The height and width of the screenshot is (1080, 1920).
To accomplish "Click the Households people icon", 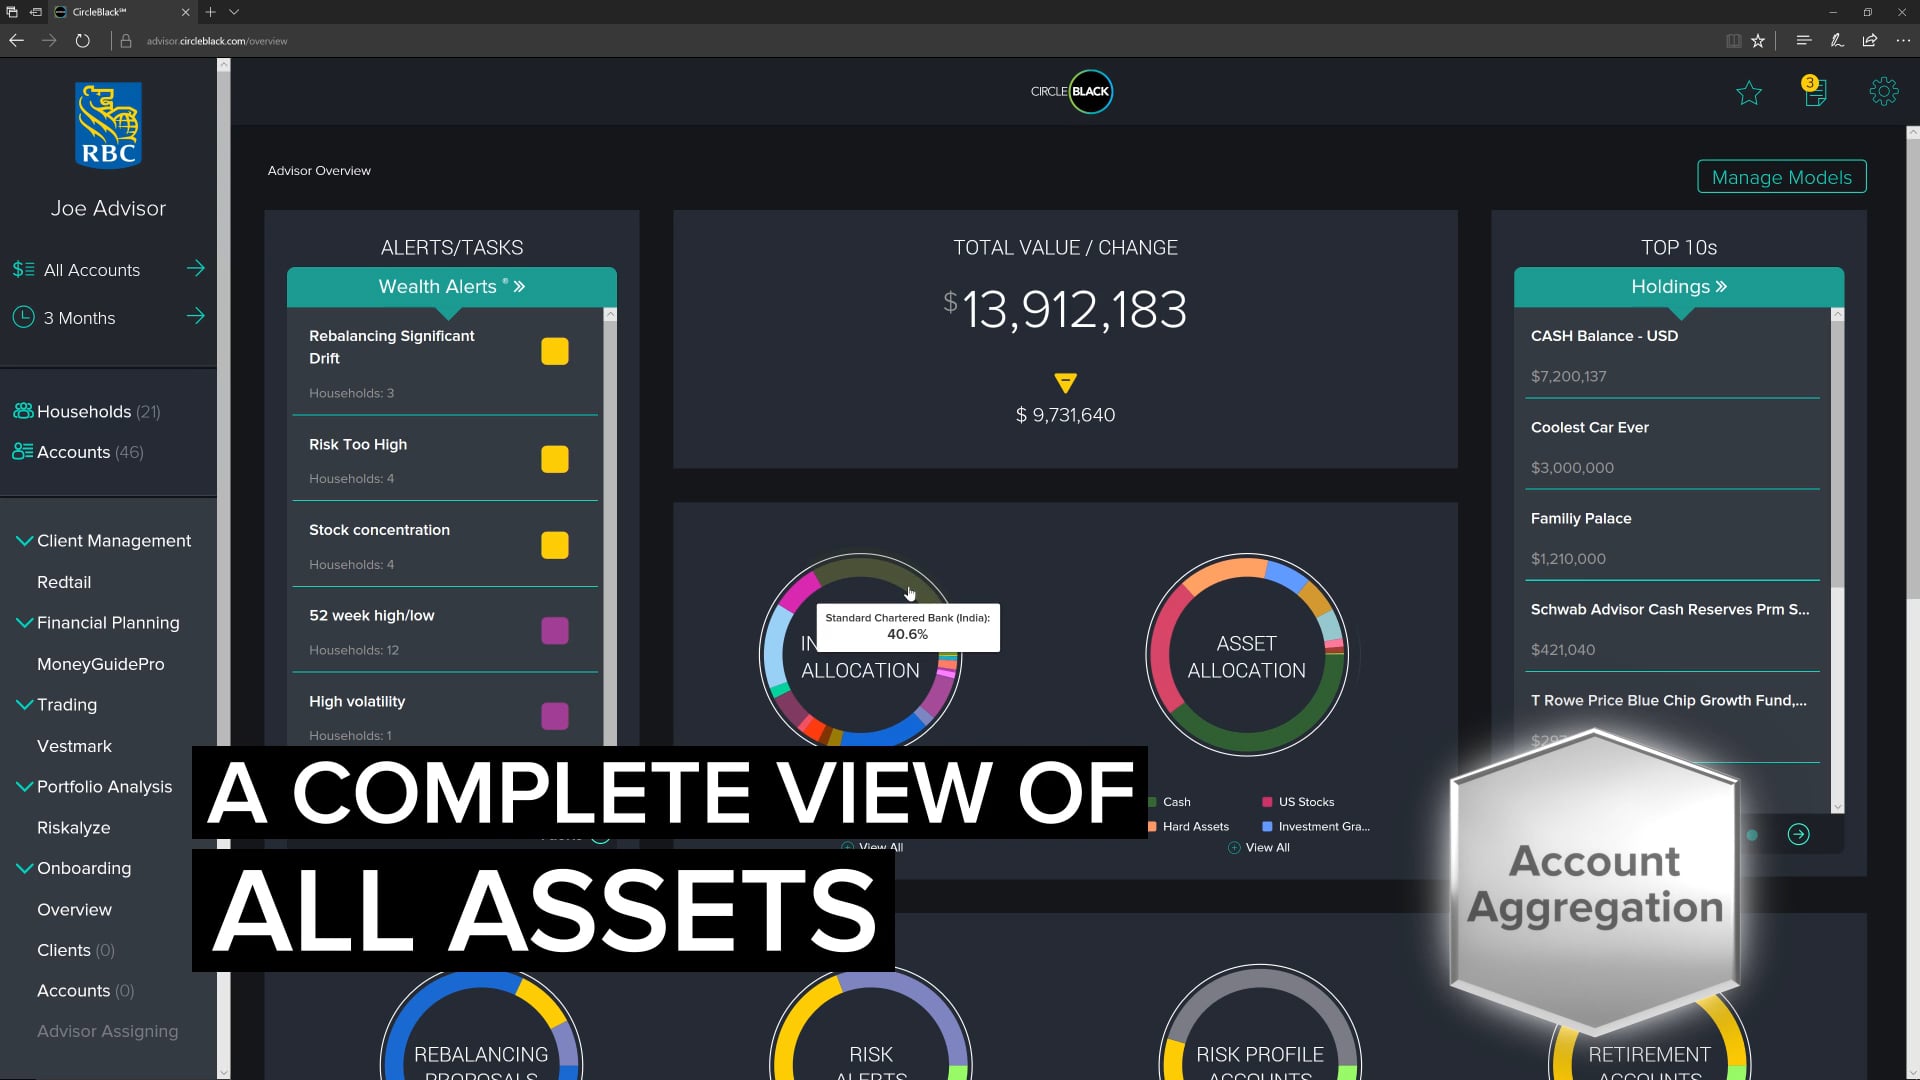I will point(23,411).
